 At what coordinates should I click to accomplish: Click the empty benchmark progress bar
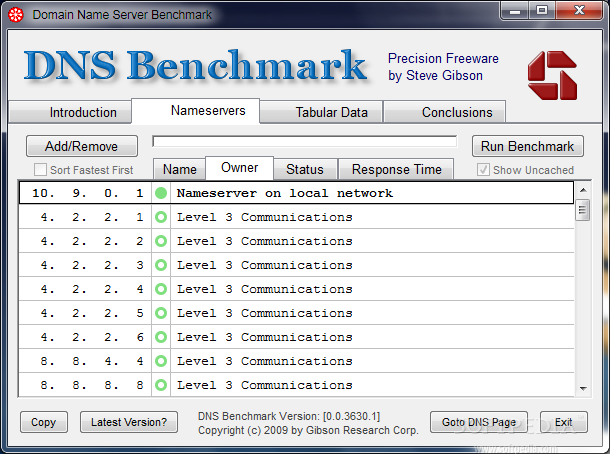pos(305,141)
